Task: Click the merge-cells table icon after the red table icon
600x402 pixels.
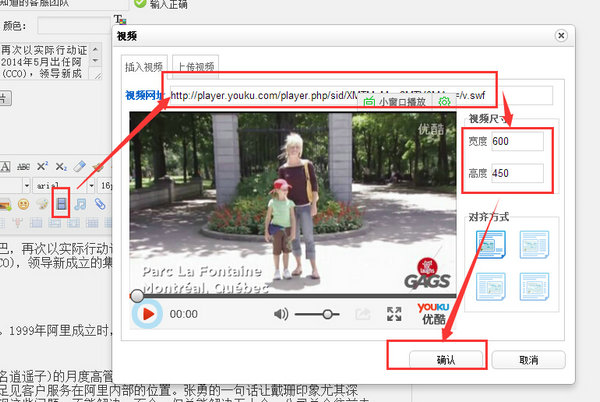Action: [36, 223]
